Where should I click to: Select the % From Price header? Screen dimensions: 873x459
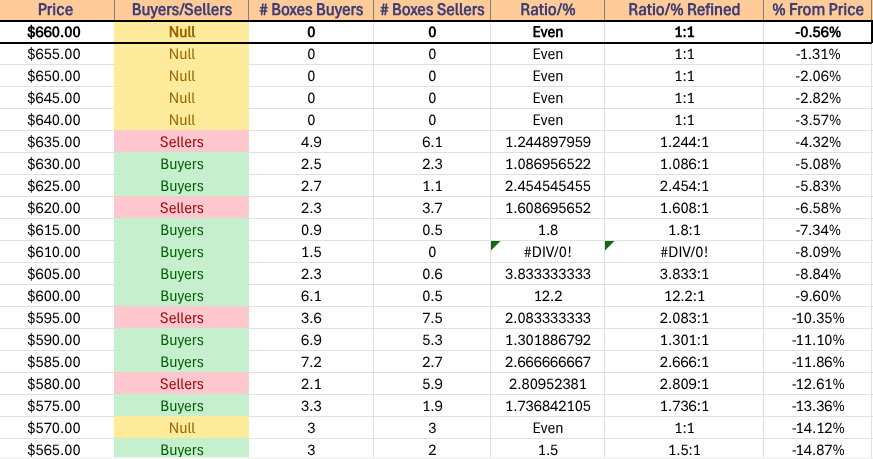818,10
